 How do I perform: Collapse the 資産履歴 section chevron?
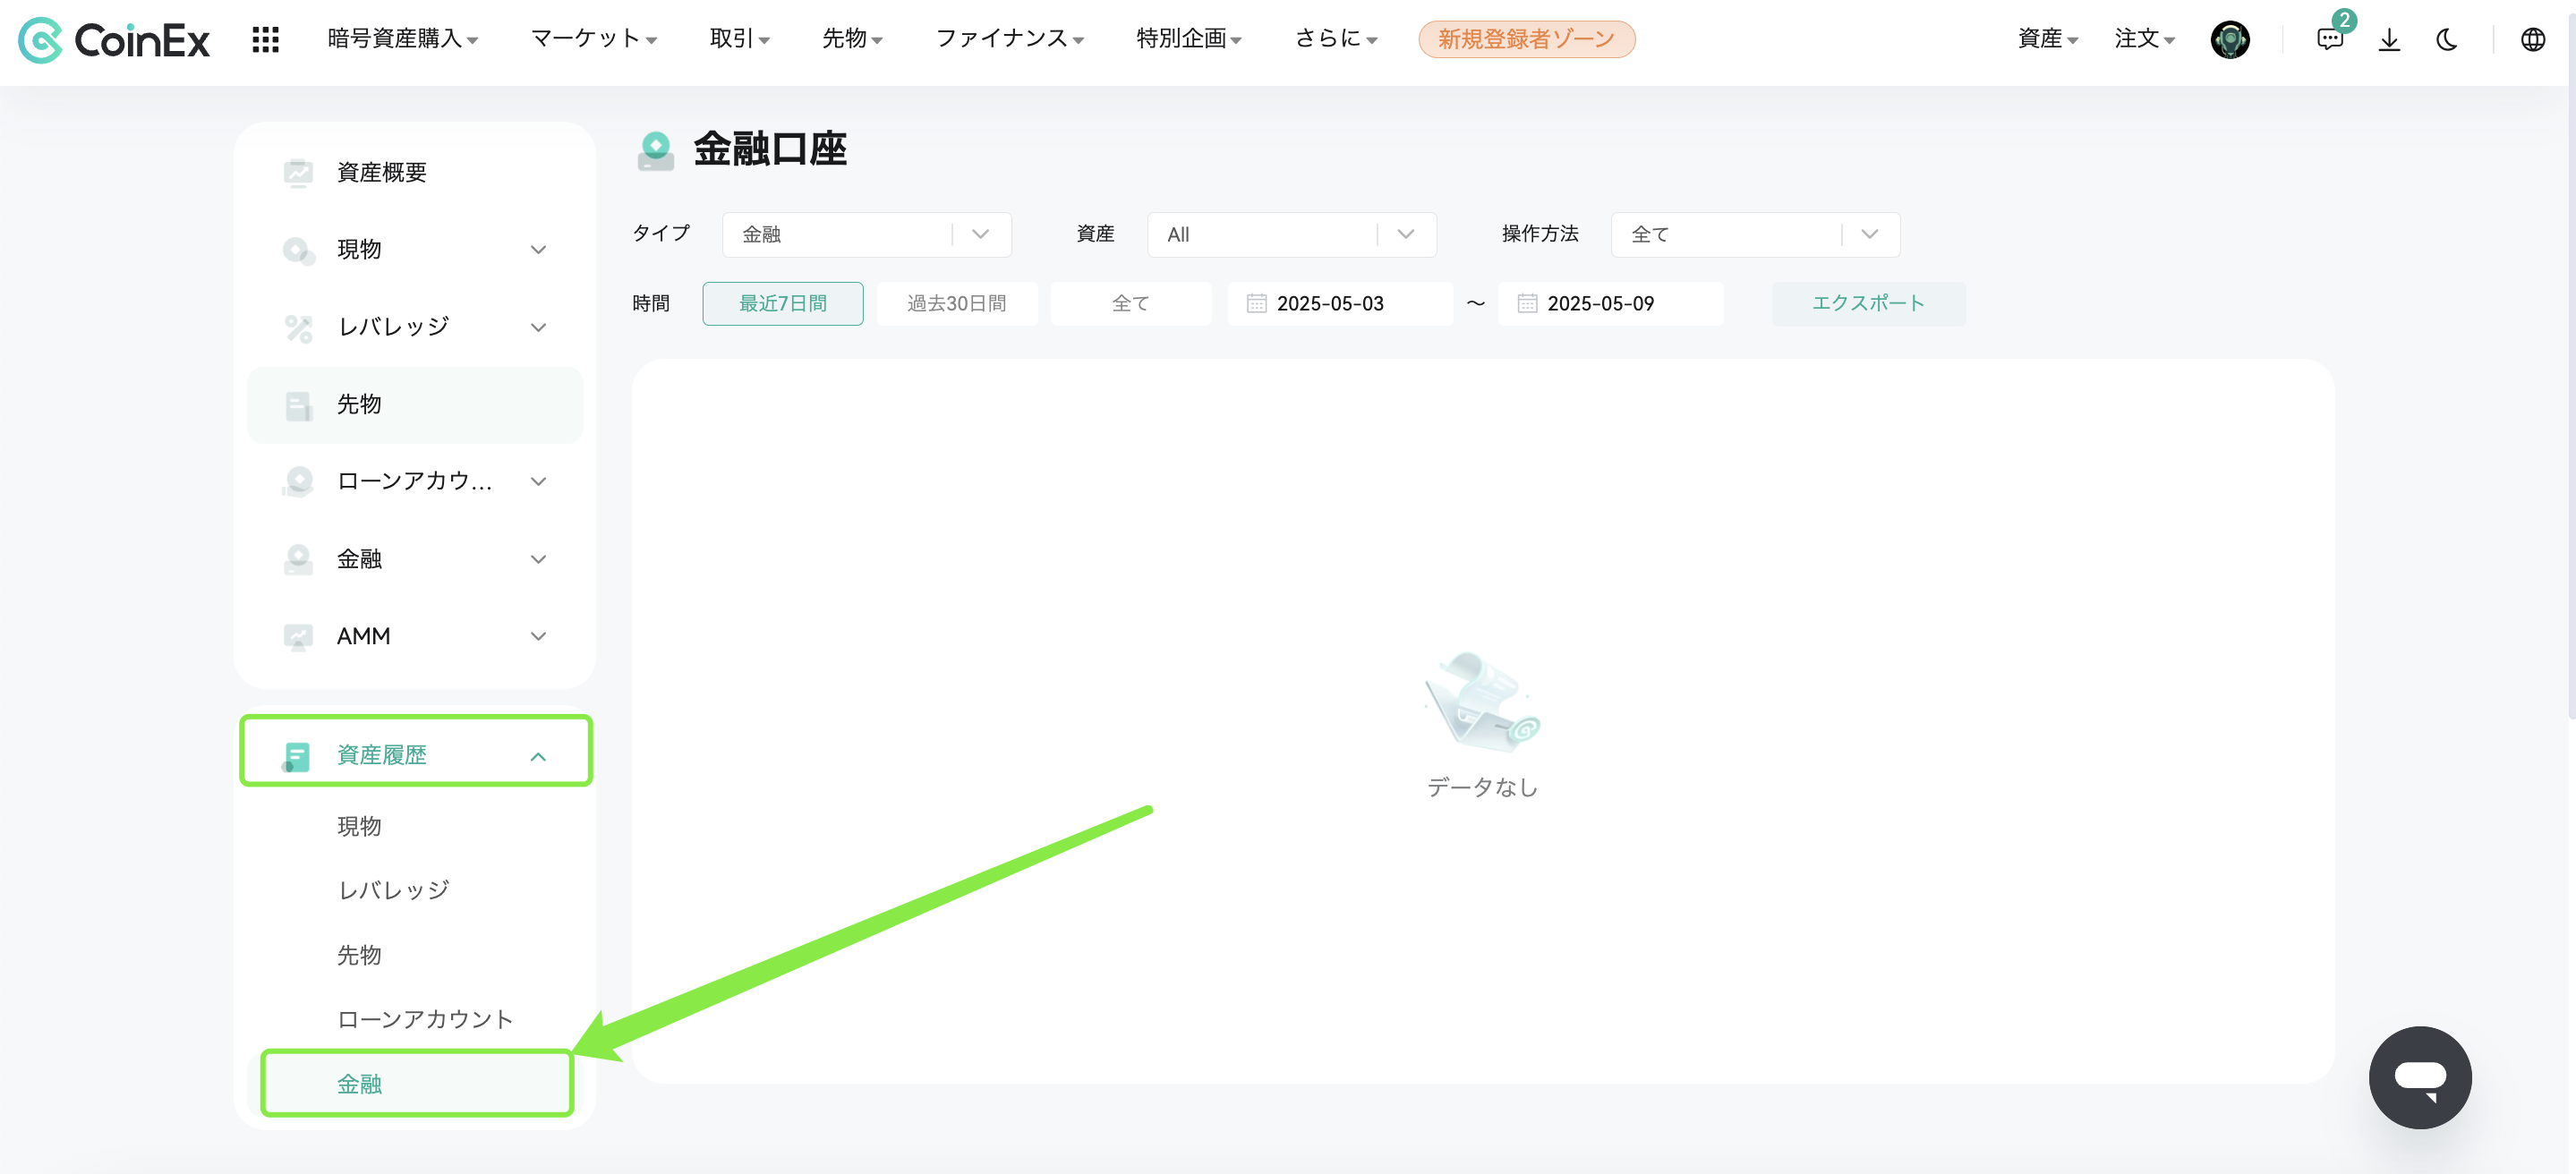click(538, 757)
